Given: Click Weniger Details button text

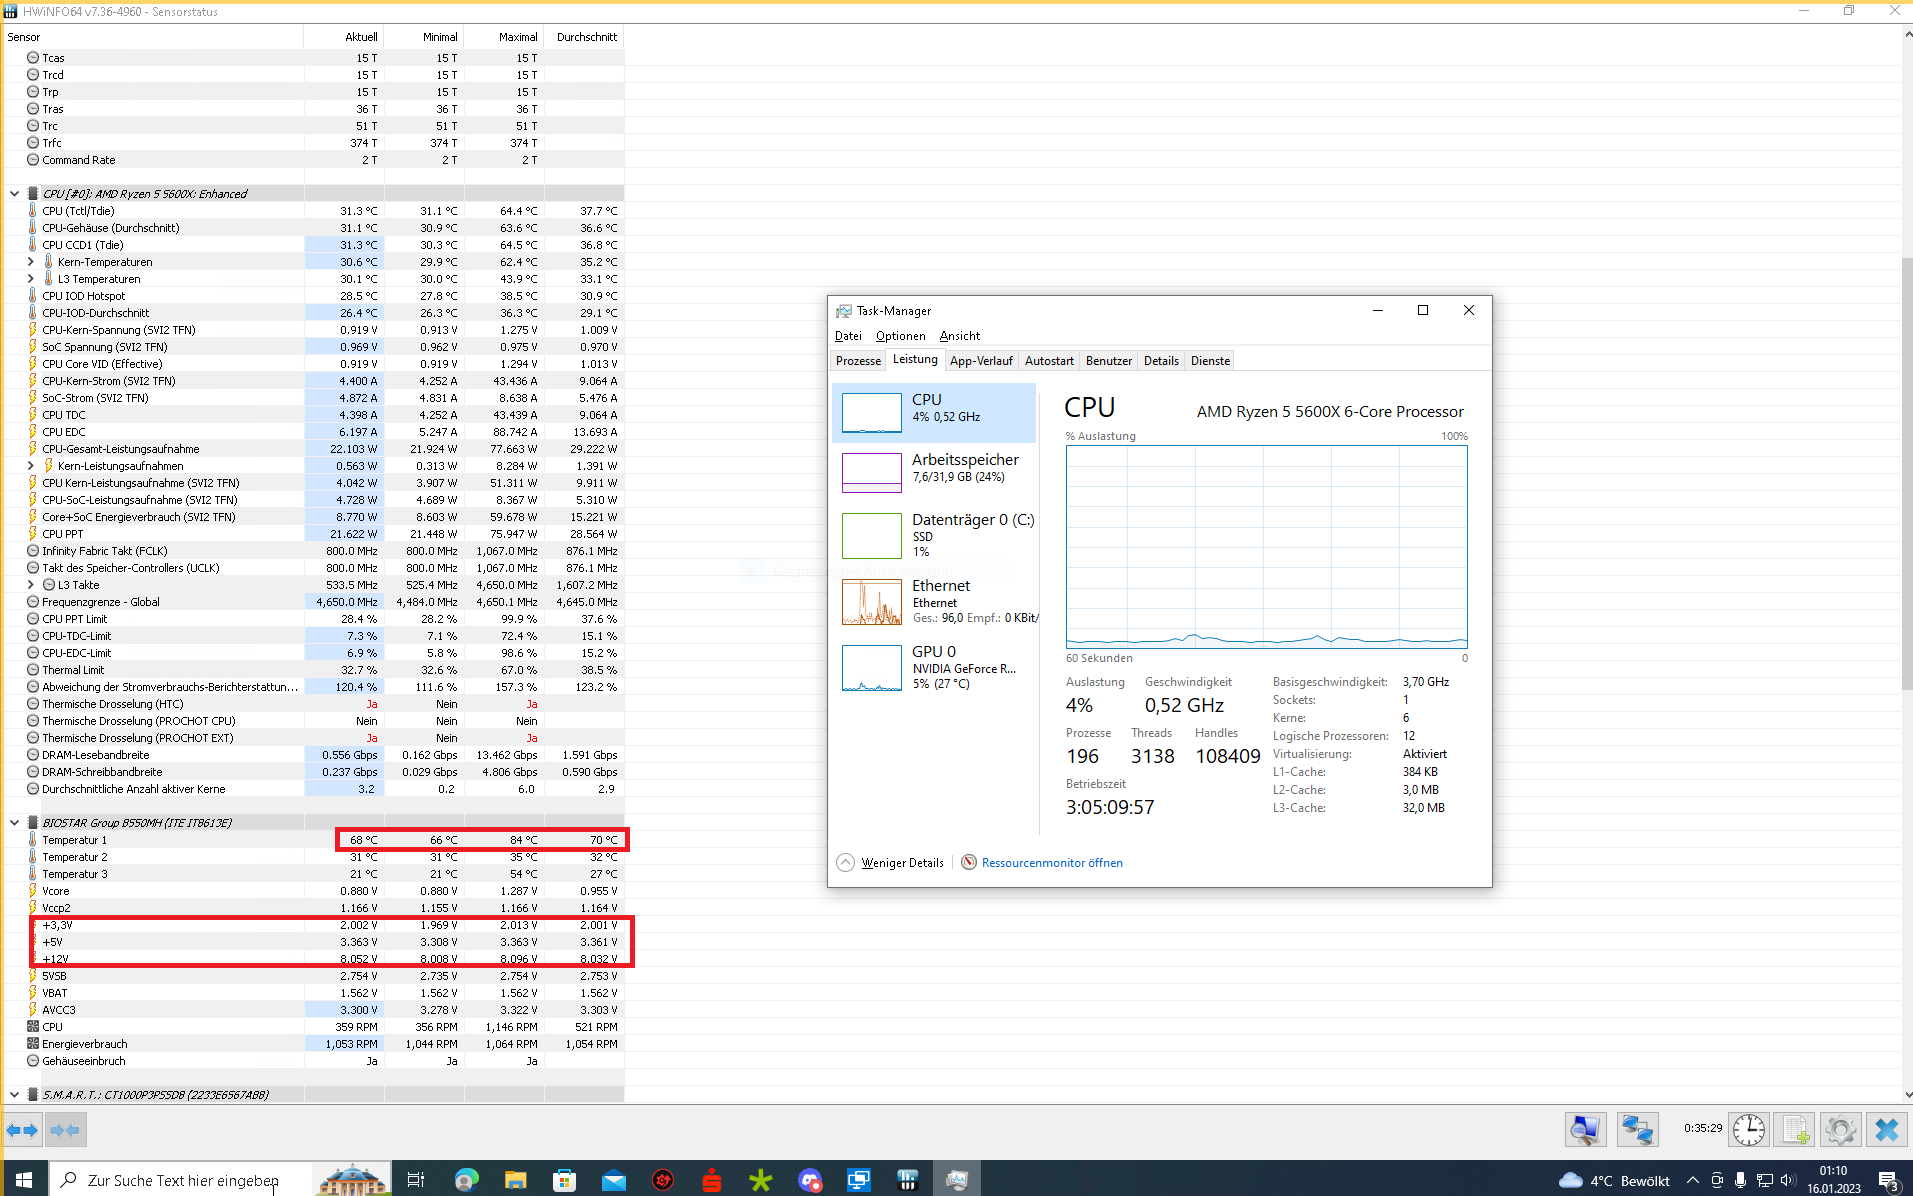Looking at the screenshot, I should coord(902,863).
